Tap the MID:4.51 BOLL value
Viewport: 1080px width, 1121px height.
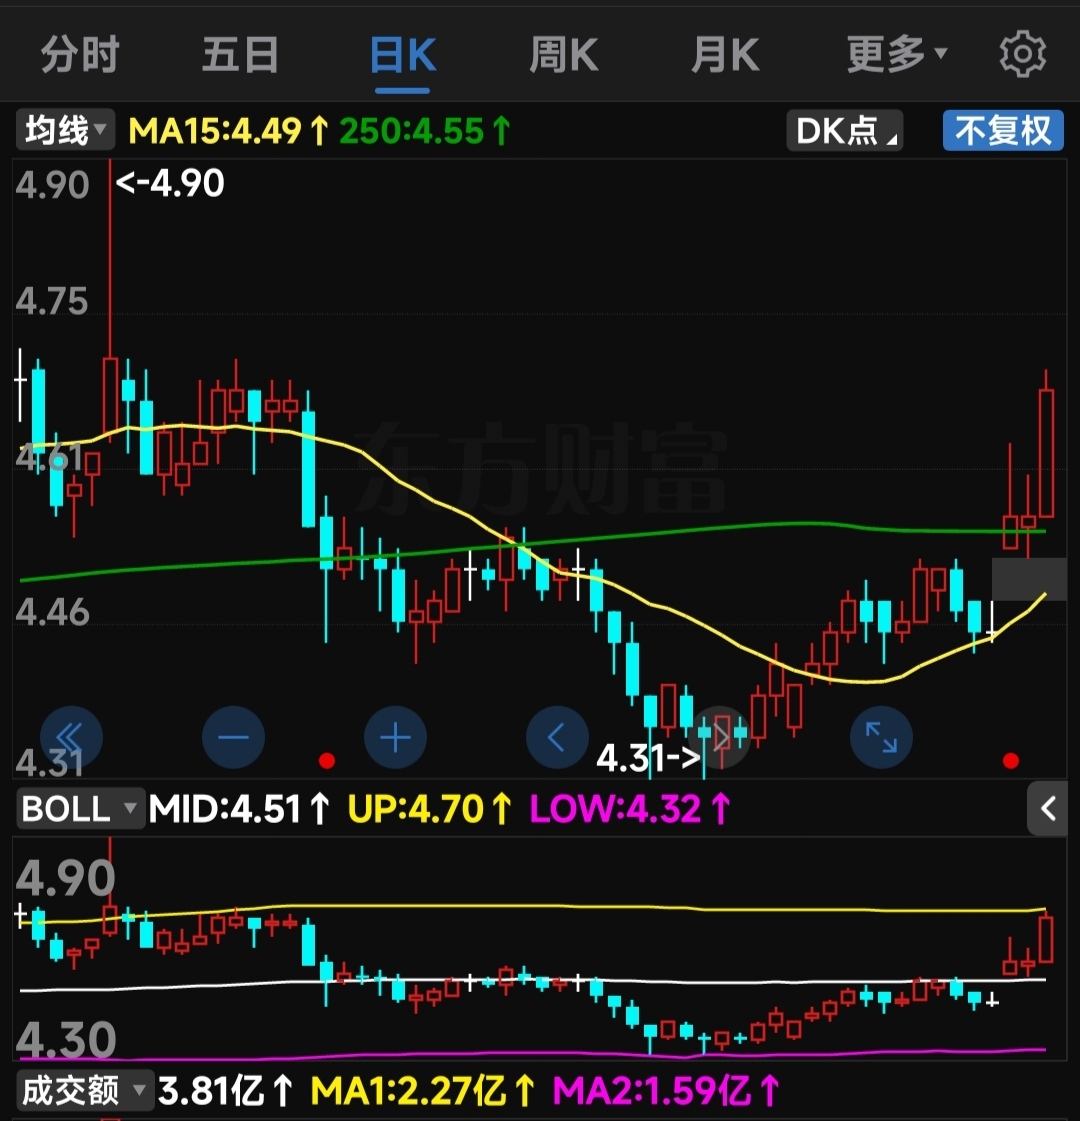click(x=239, y=809)
